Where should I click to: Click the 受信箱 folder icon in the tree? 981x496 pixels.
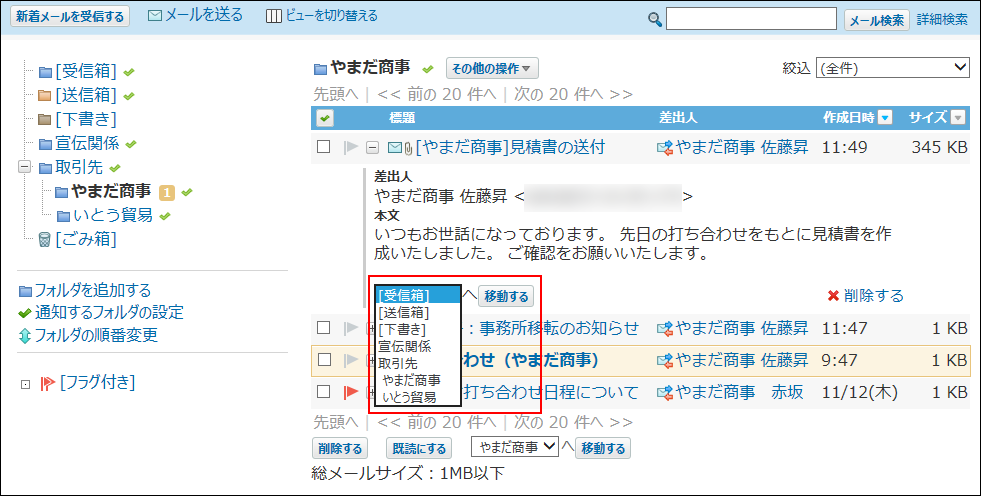point(45,73)
